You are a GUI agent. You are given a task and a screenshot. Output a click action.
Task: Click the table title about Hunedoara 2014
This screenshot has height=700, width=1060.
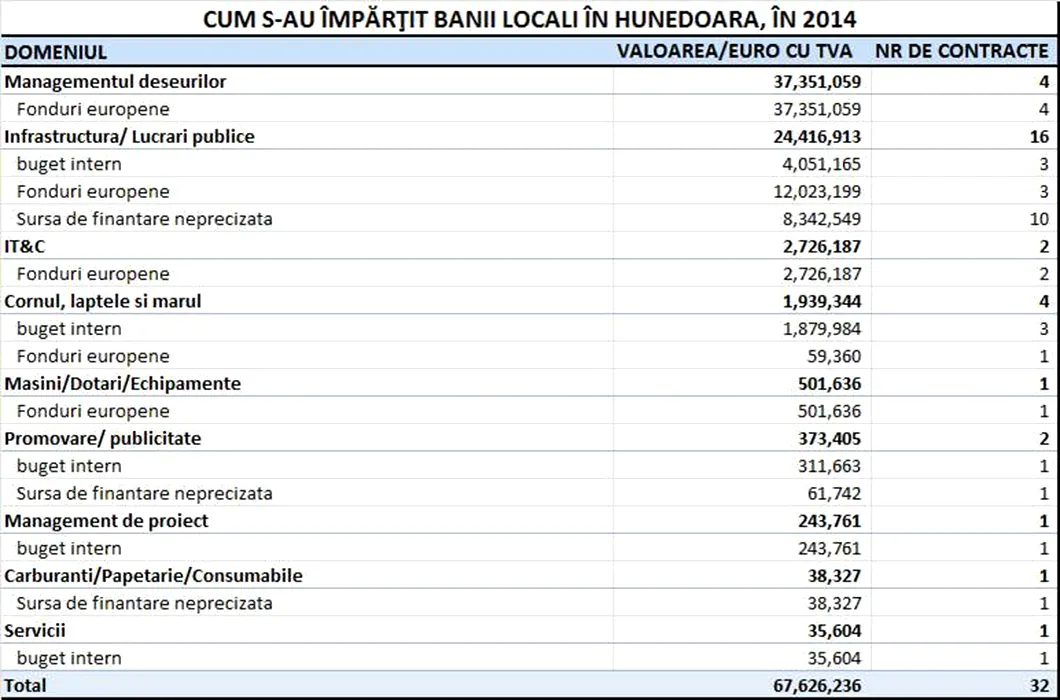tap(529, 19)
